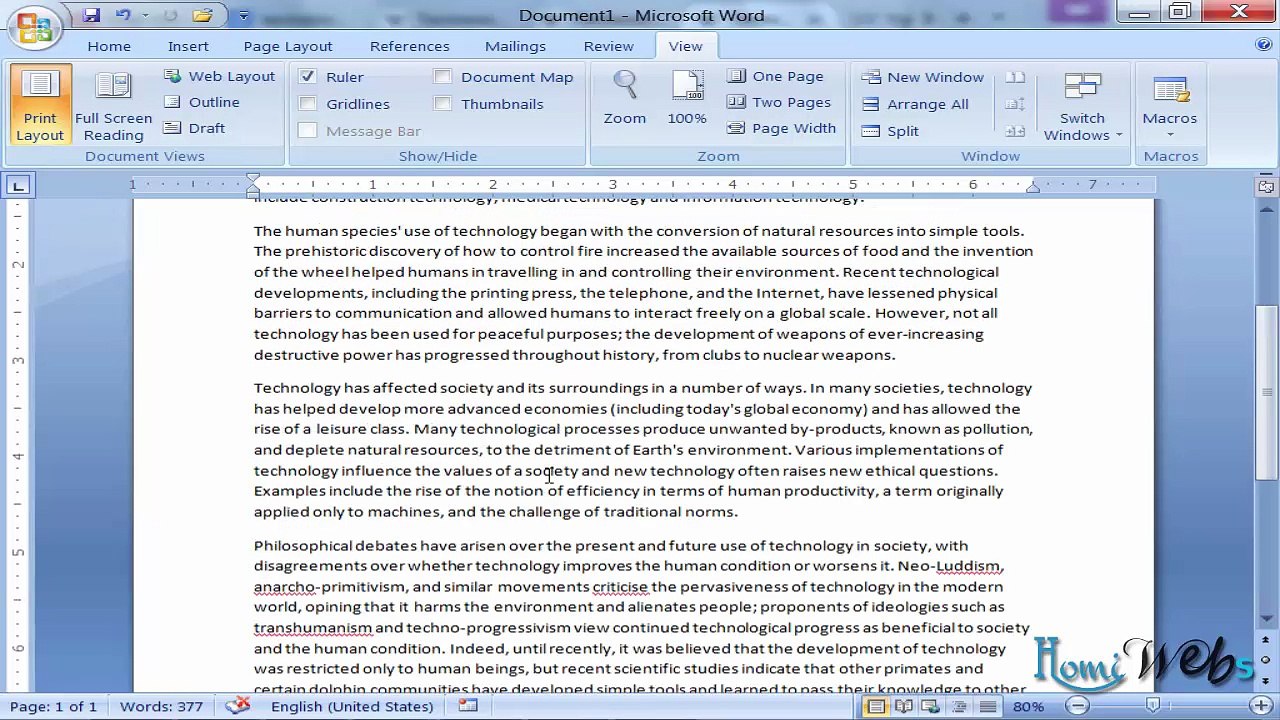Open Customize Quick Access Toolbar dropdown

pos(244,16)
